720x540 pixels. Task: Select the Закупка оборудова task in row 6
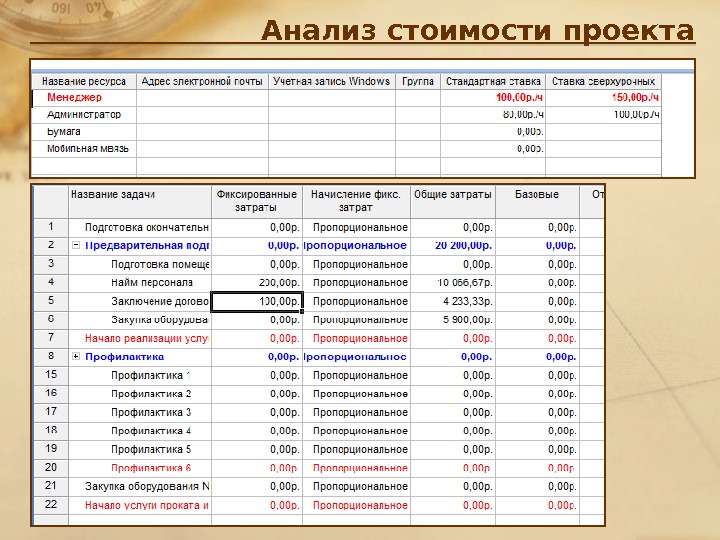pos(160,320)
